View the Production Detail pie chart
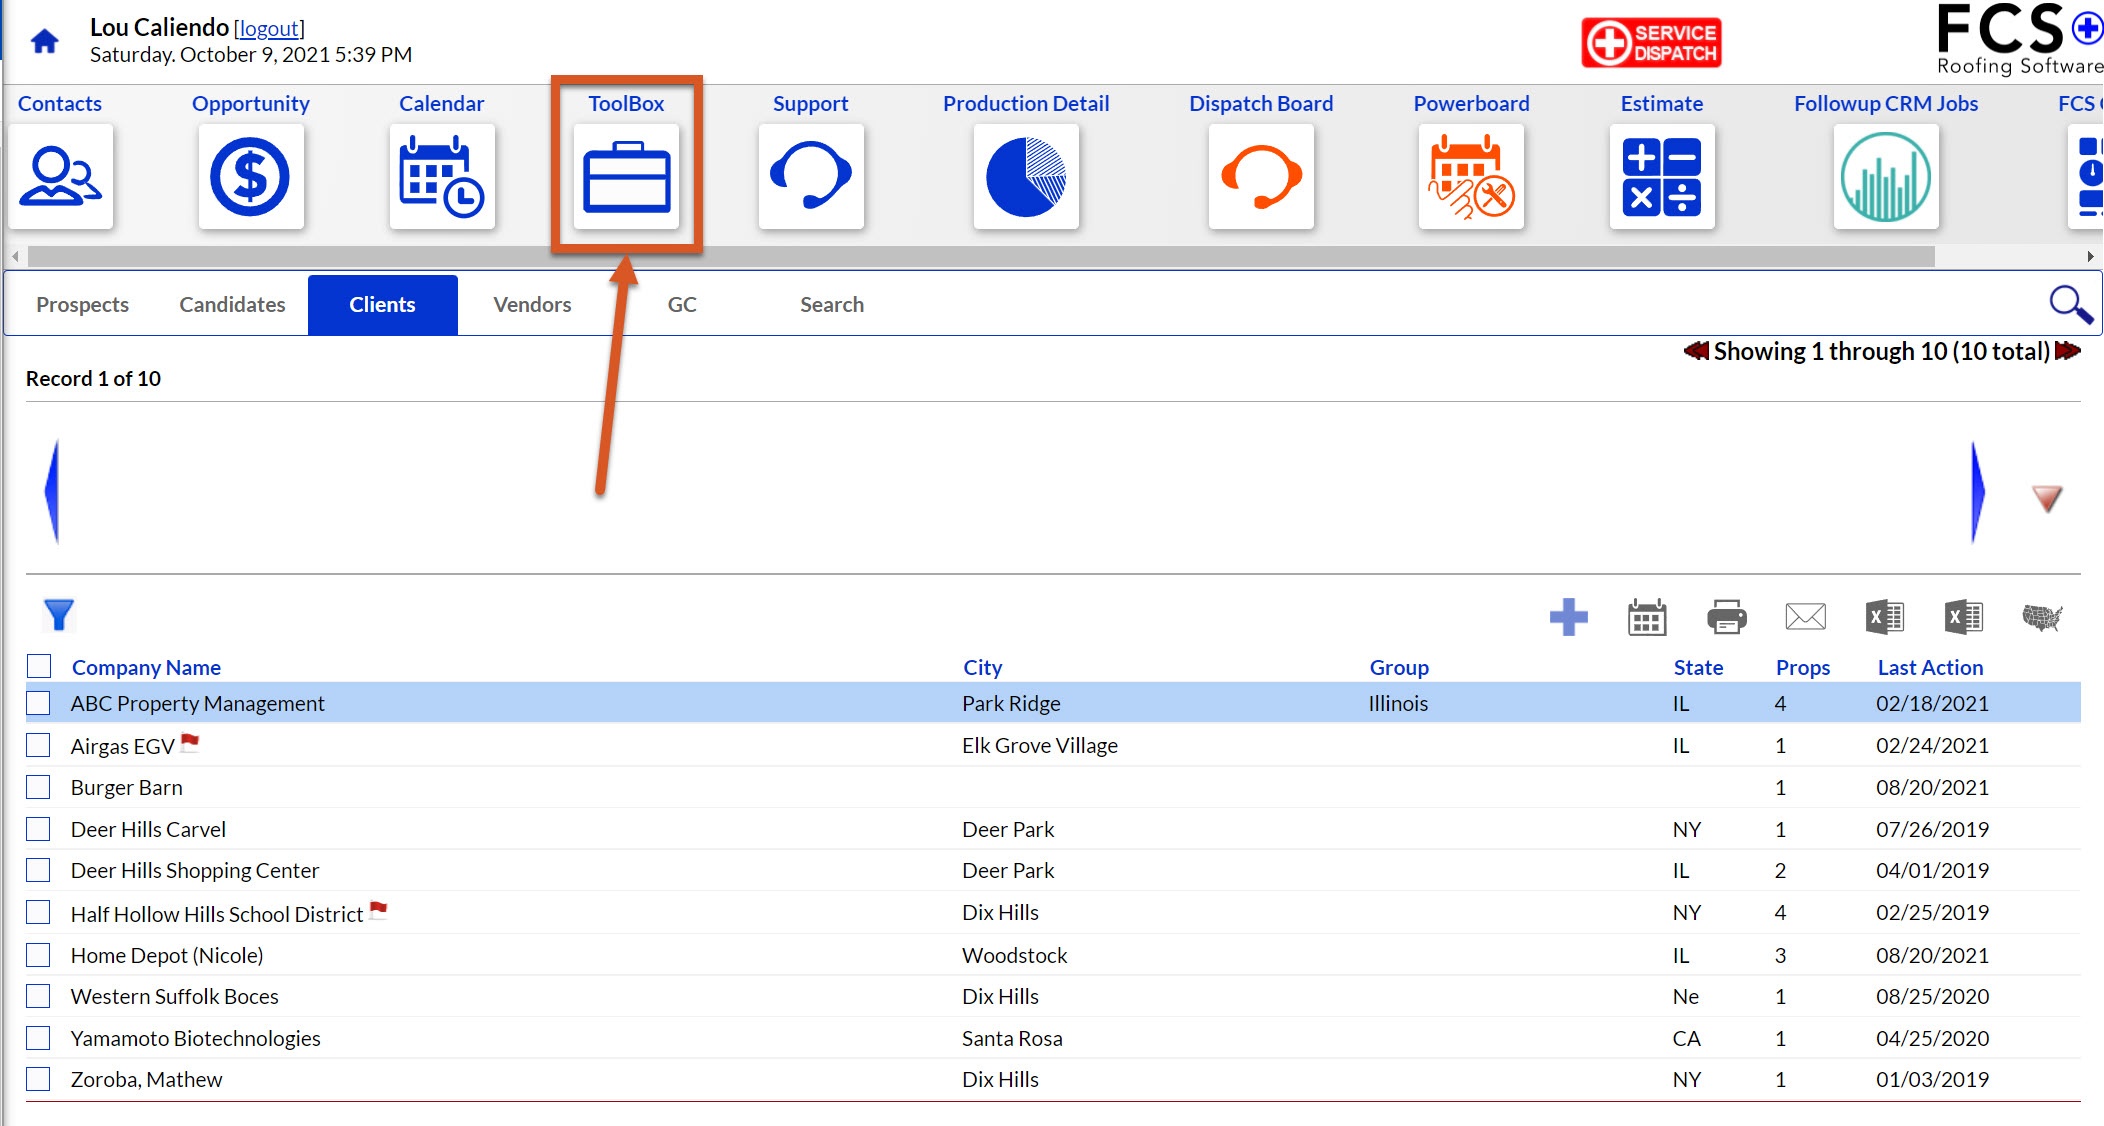Viewport: 2104px width, 1126px height. point(1026,177)
